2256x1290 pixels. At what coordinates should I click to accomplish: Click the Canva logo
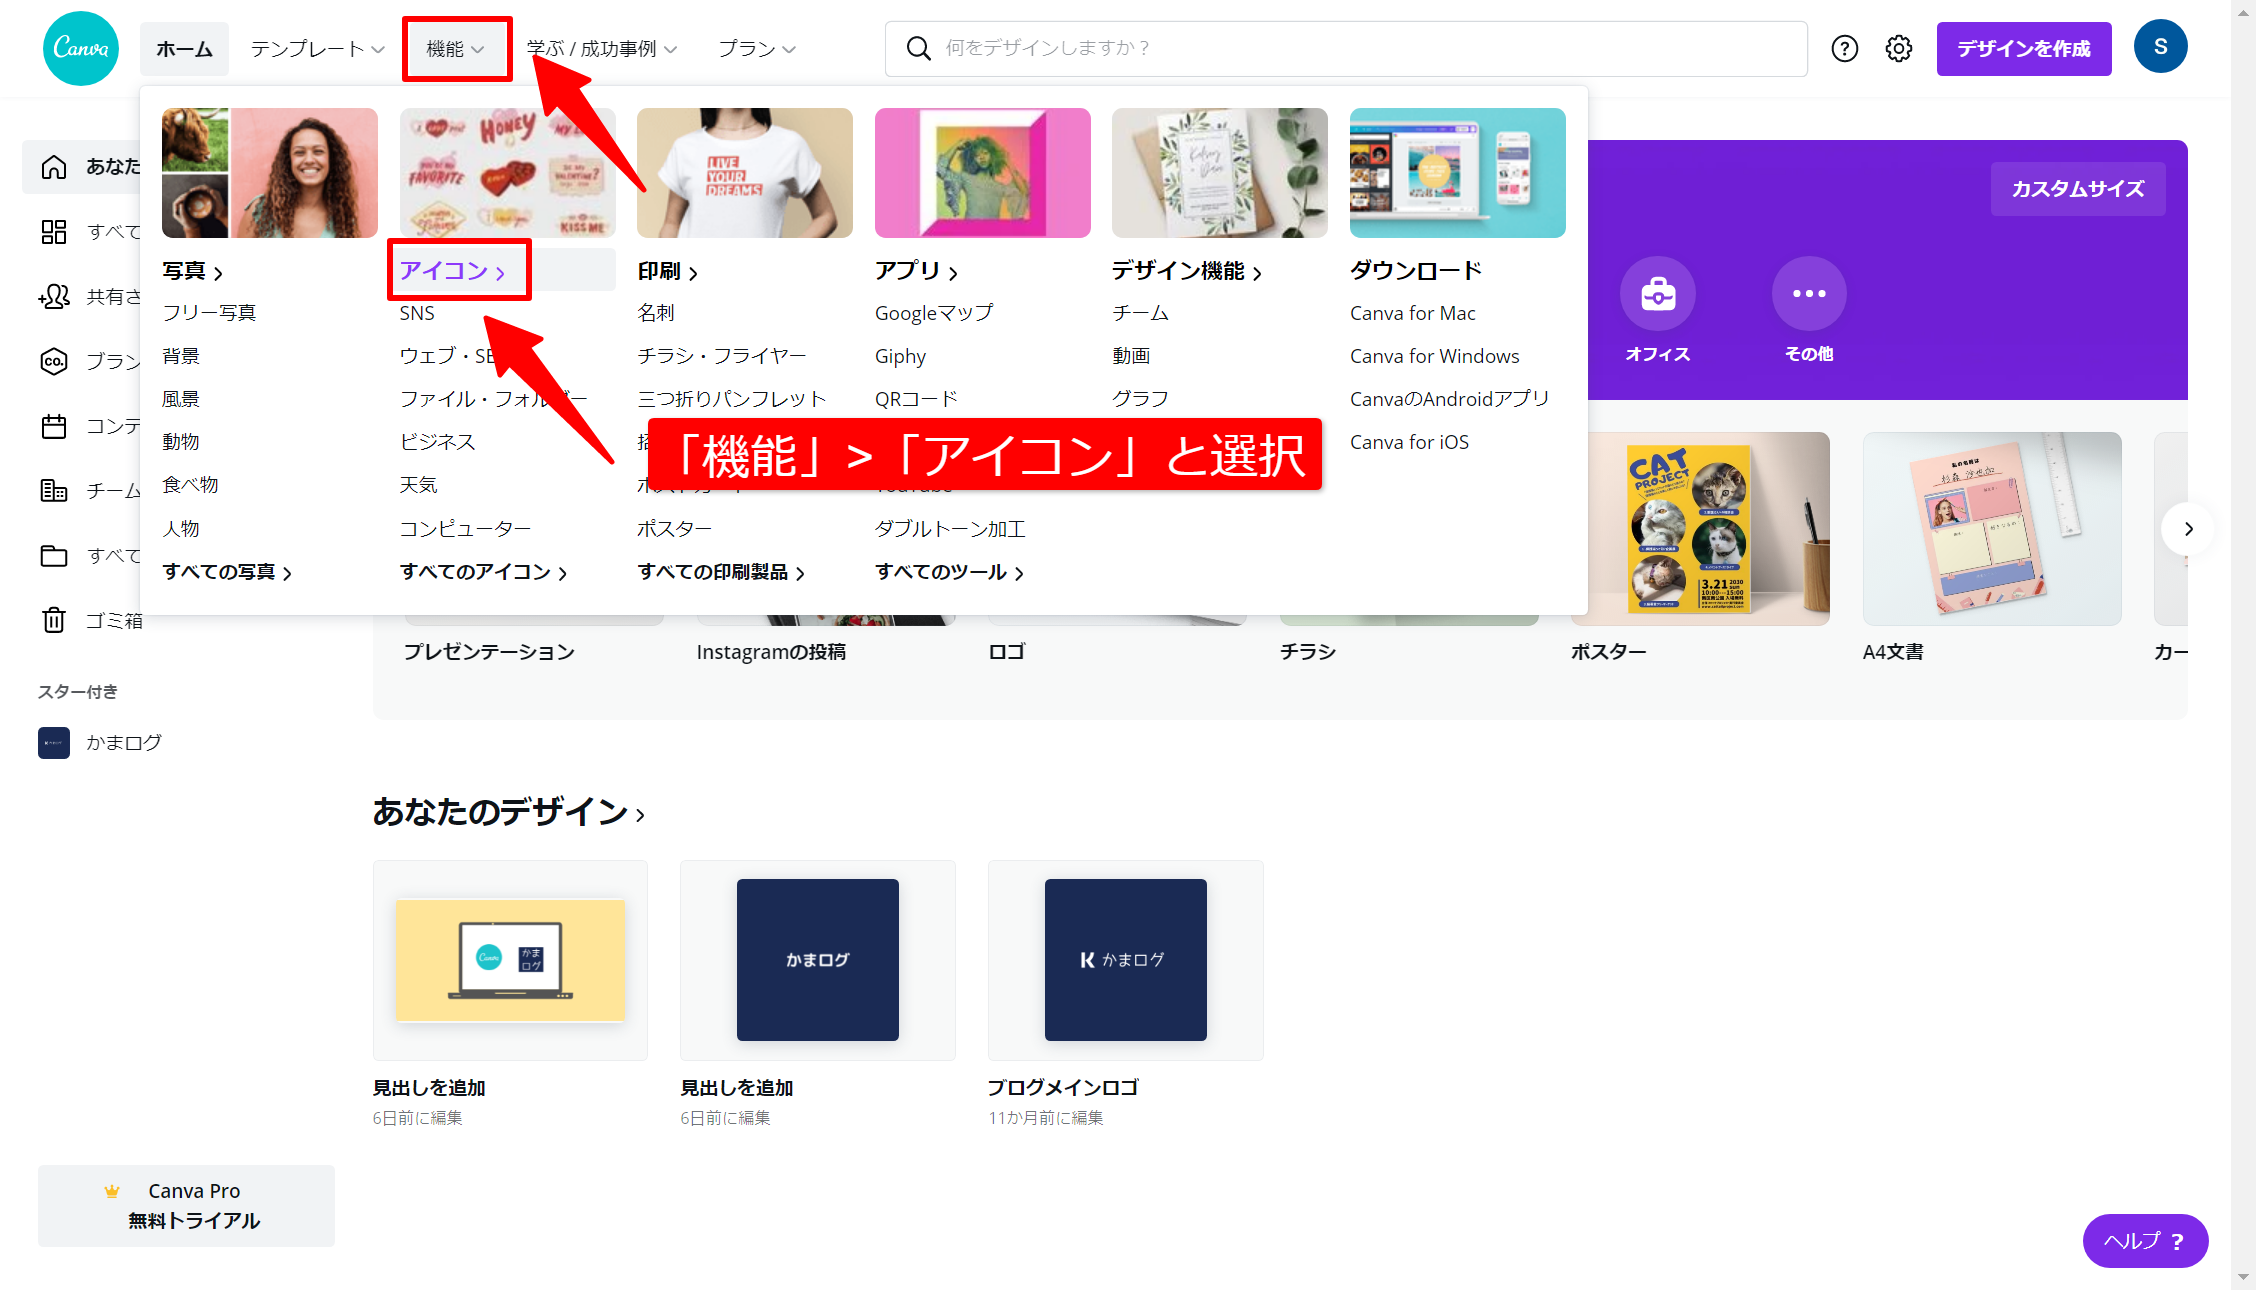tap(81, 48)
